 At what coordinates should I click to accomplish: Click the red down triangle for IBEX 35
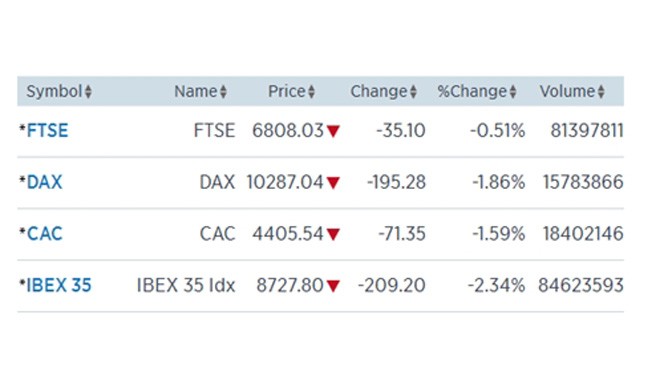333,286
